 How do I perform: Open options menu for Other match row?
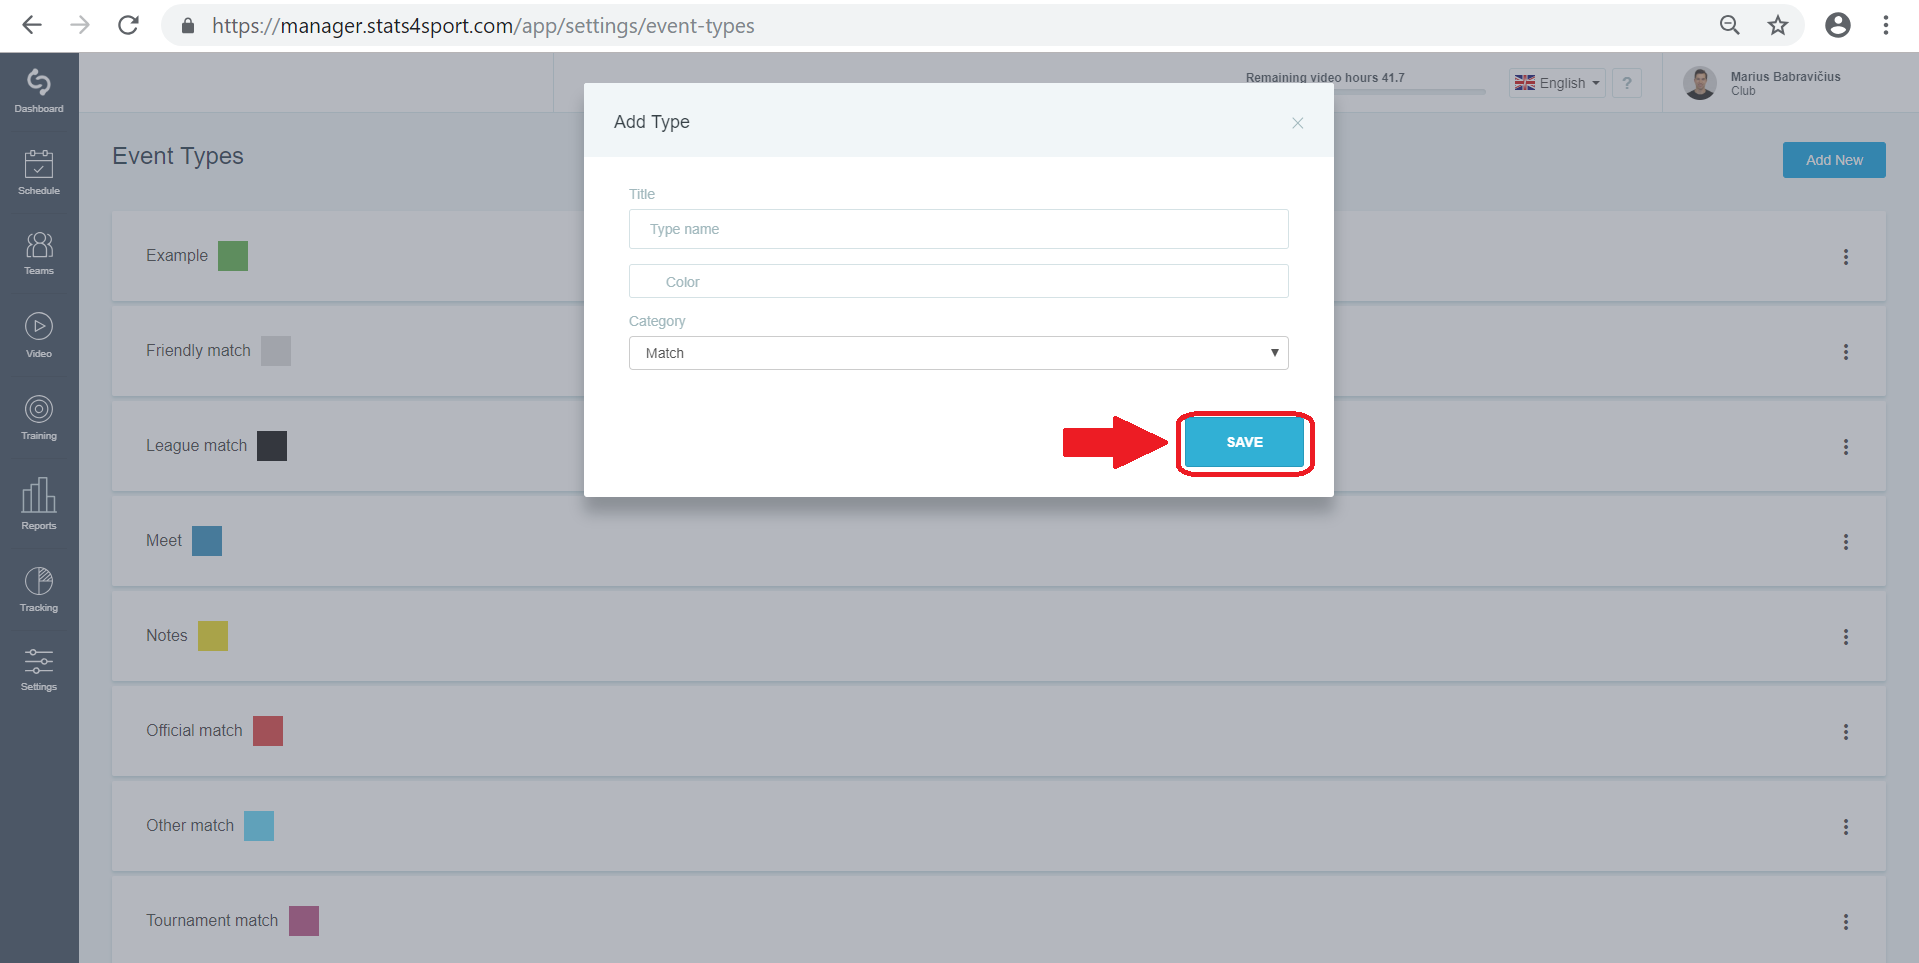[1846, 827]
